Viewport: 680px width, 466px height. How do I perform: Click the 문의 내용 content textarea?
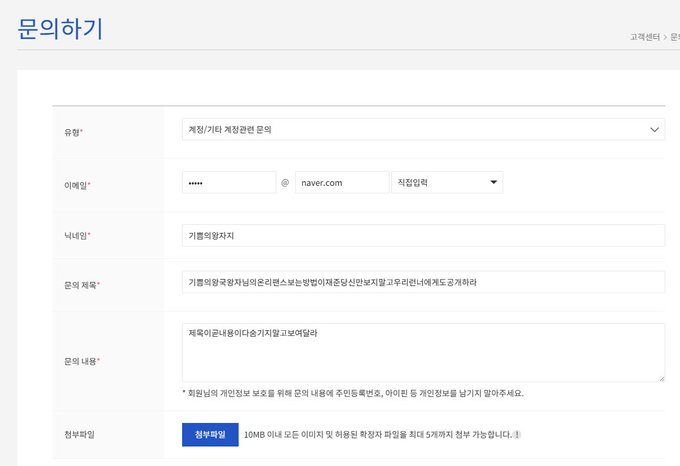click(423, 352)
